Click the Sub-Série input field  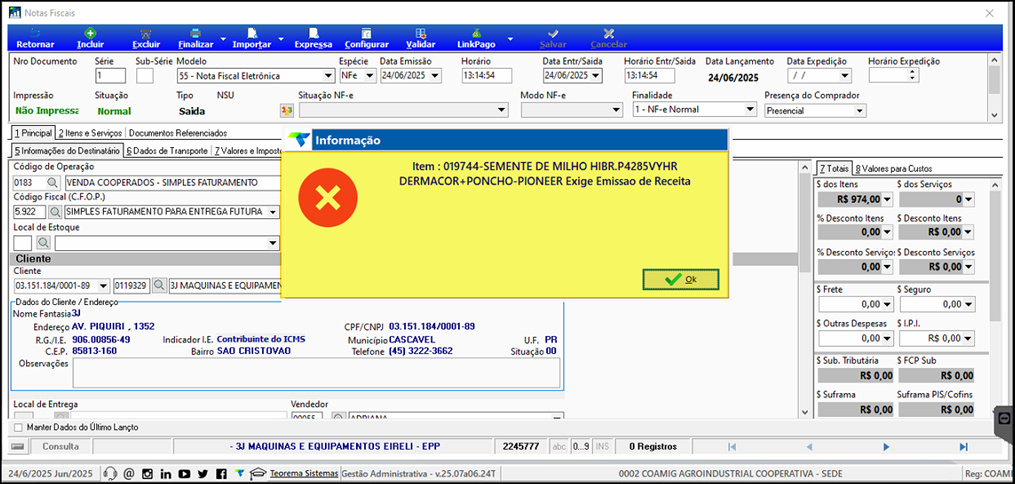point(144,76)
